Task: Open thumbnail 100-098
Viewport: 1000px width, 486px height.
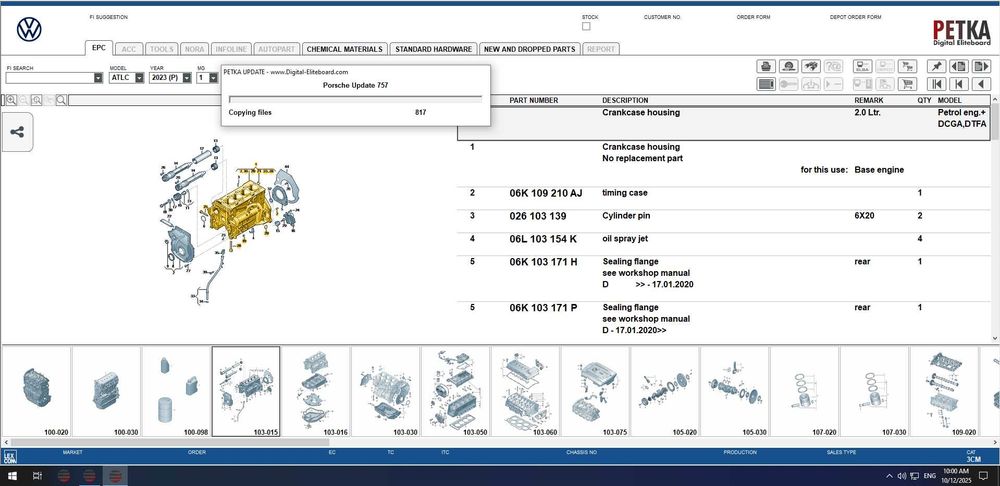Action: pyautogui.click(x=176, y=392)
